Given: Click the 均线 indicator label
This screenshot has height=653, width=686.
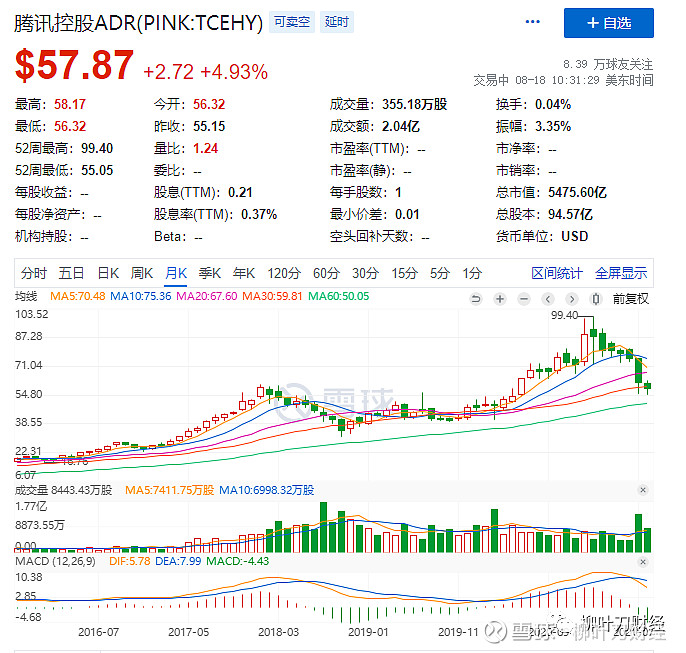Looking at the screenshot, I should [26, 296].
